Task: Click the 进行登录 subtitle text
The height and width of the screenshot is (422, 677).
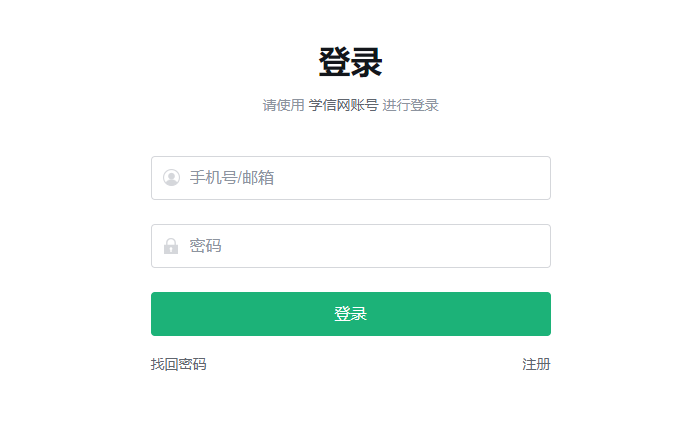Action: pos(410,105)
